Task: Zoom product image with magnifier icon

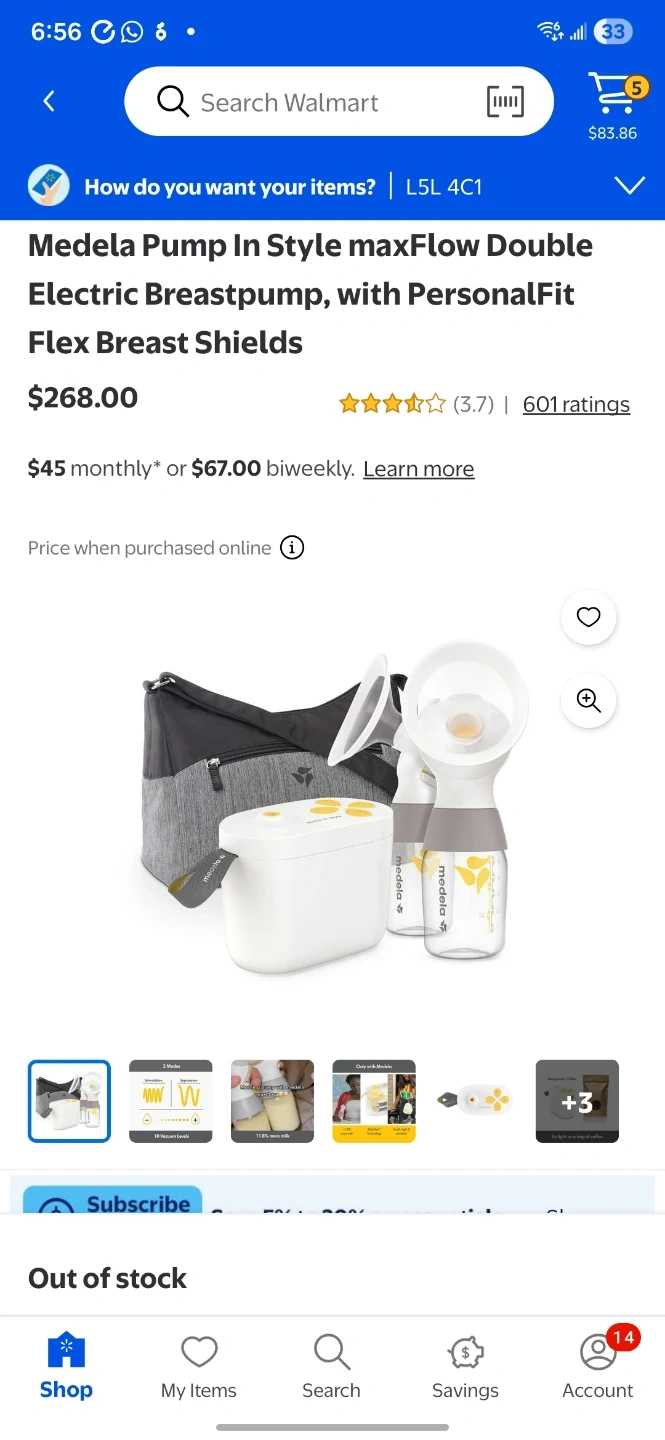Action: [x=589, y=701]
